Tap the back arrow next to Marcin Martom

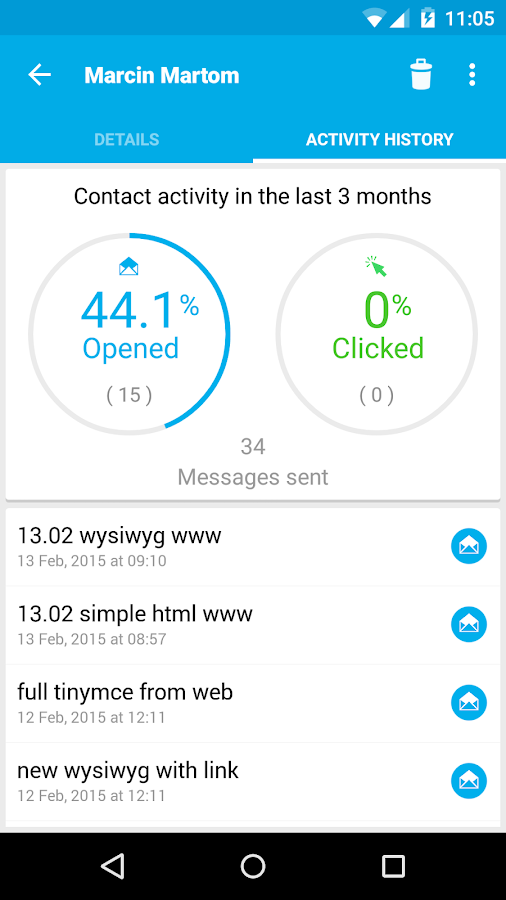pyautogui.click(x=40, y=75)
